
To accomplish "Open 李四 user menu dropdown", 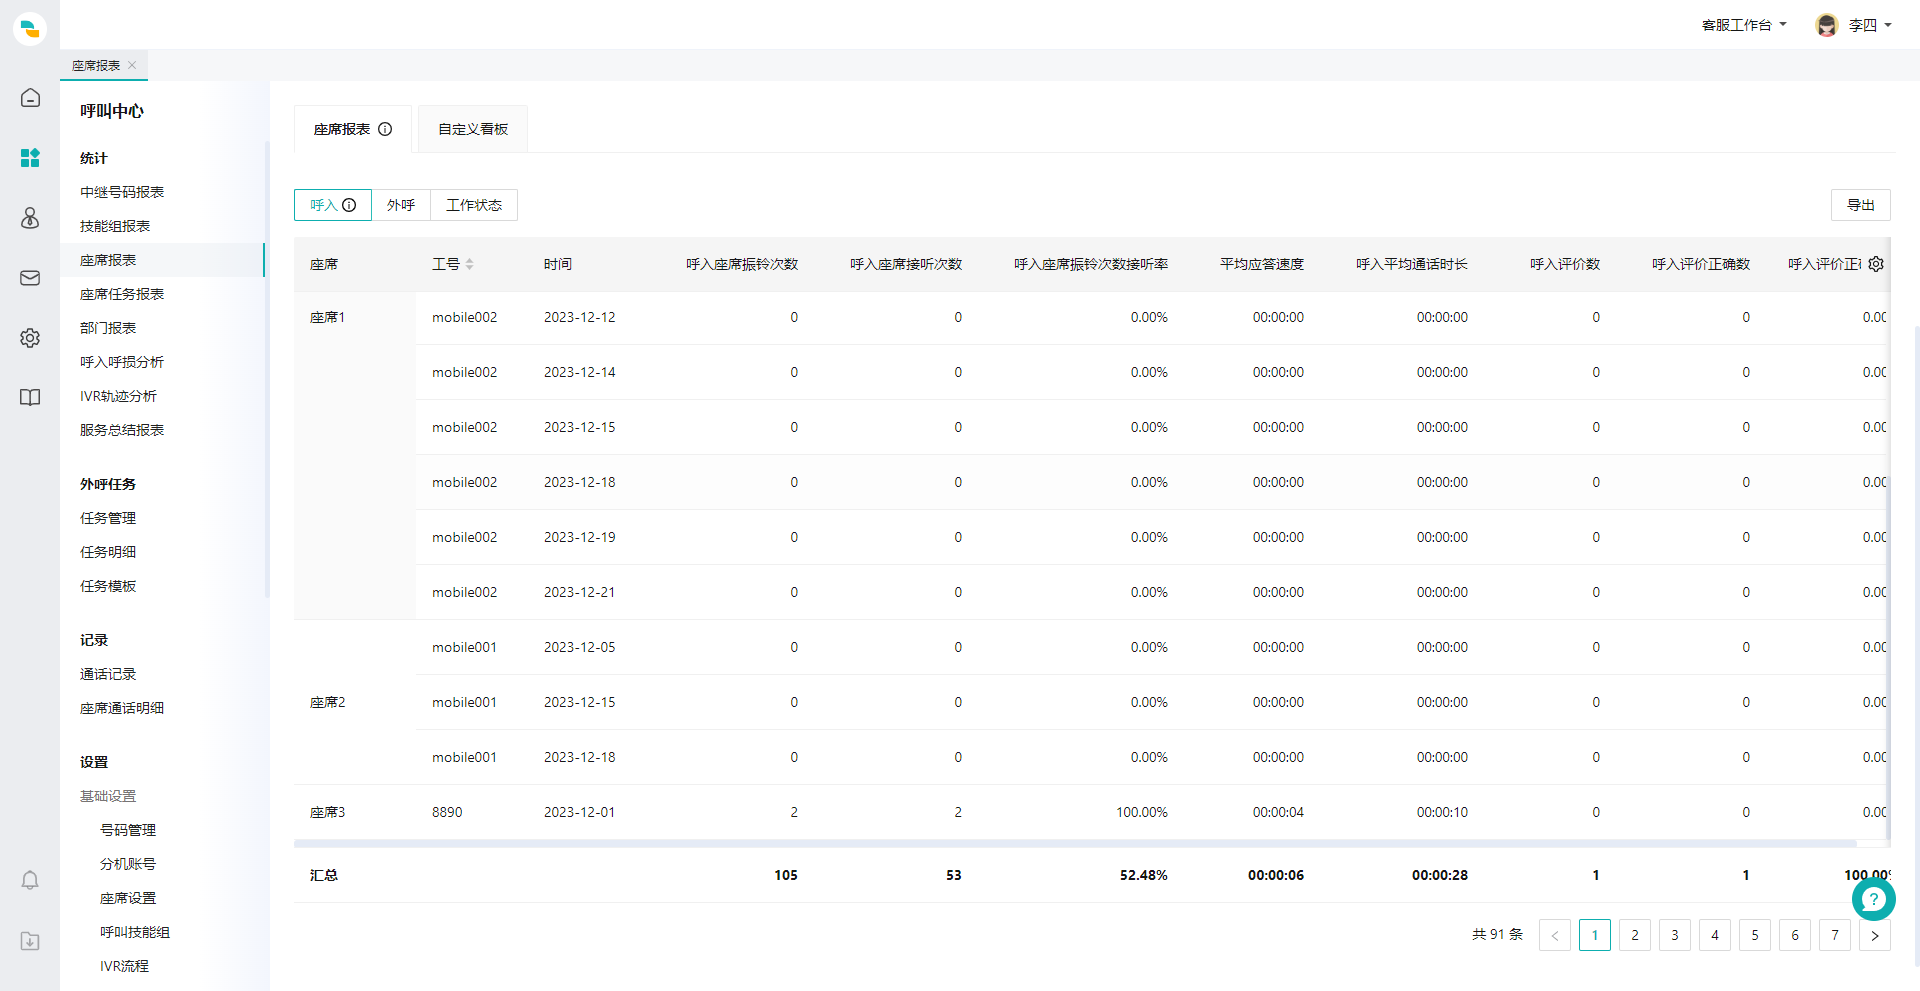I will click(x=1869, y=25).
